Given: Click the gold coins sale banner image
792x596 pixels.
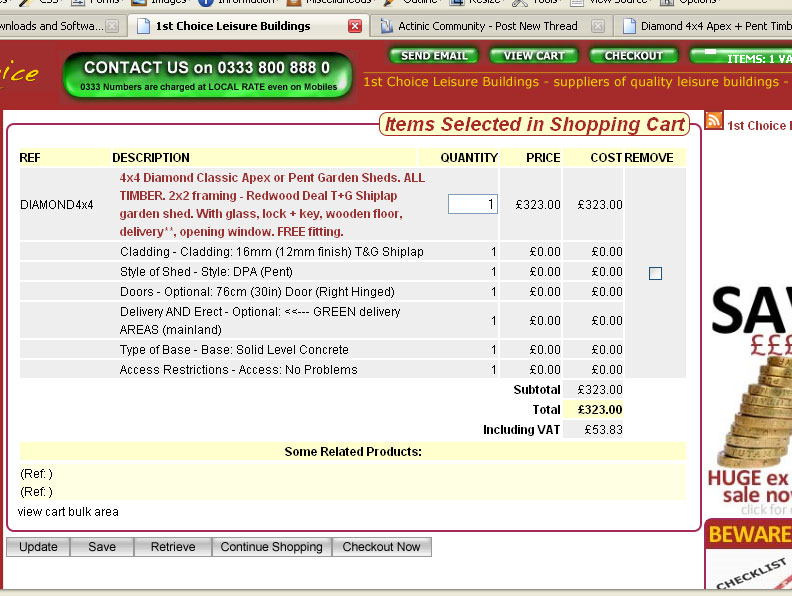Looking at the screenshot, I should pos(750,400).
